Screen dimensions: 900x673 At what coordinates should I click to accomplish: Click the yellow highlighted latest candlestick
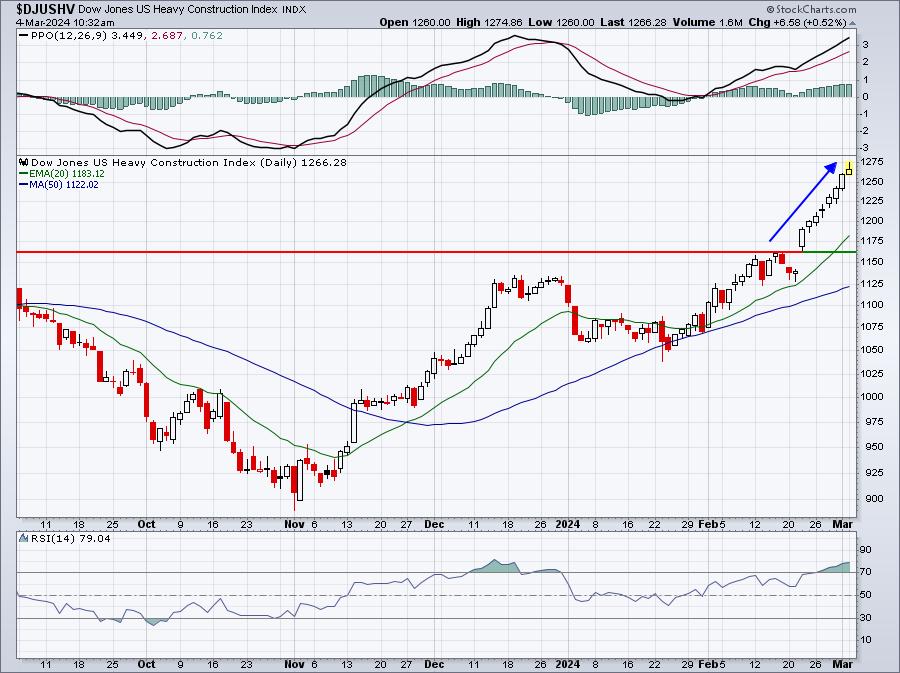point(848,168)
